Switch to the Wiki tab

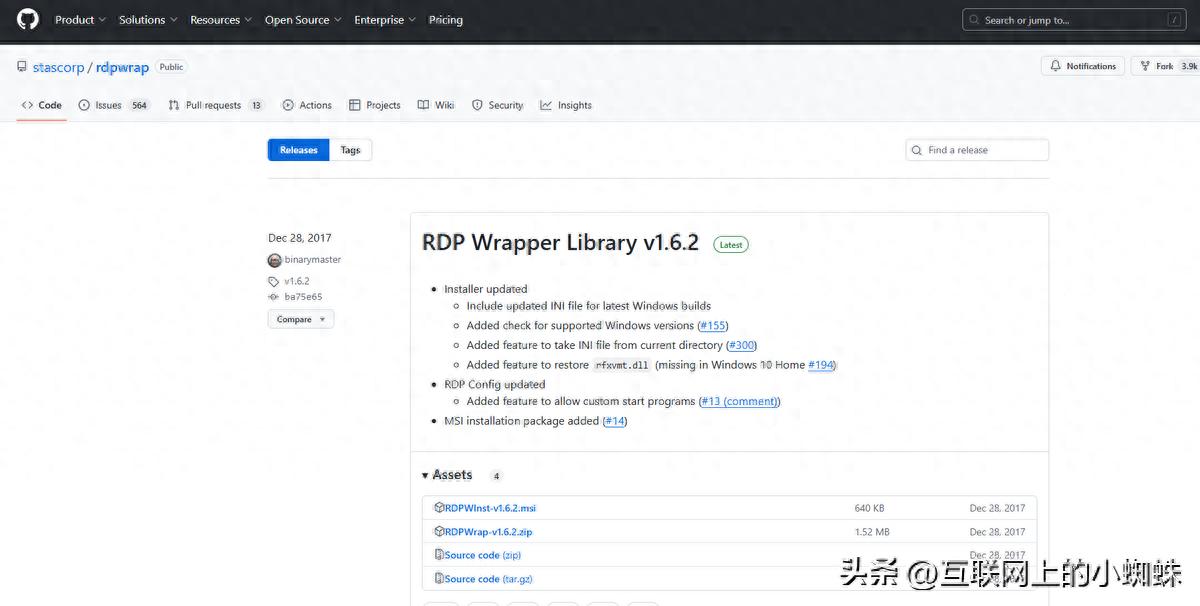click(x=436, y=105)
